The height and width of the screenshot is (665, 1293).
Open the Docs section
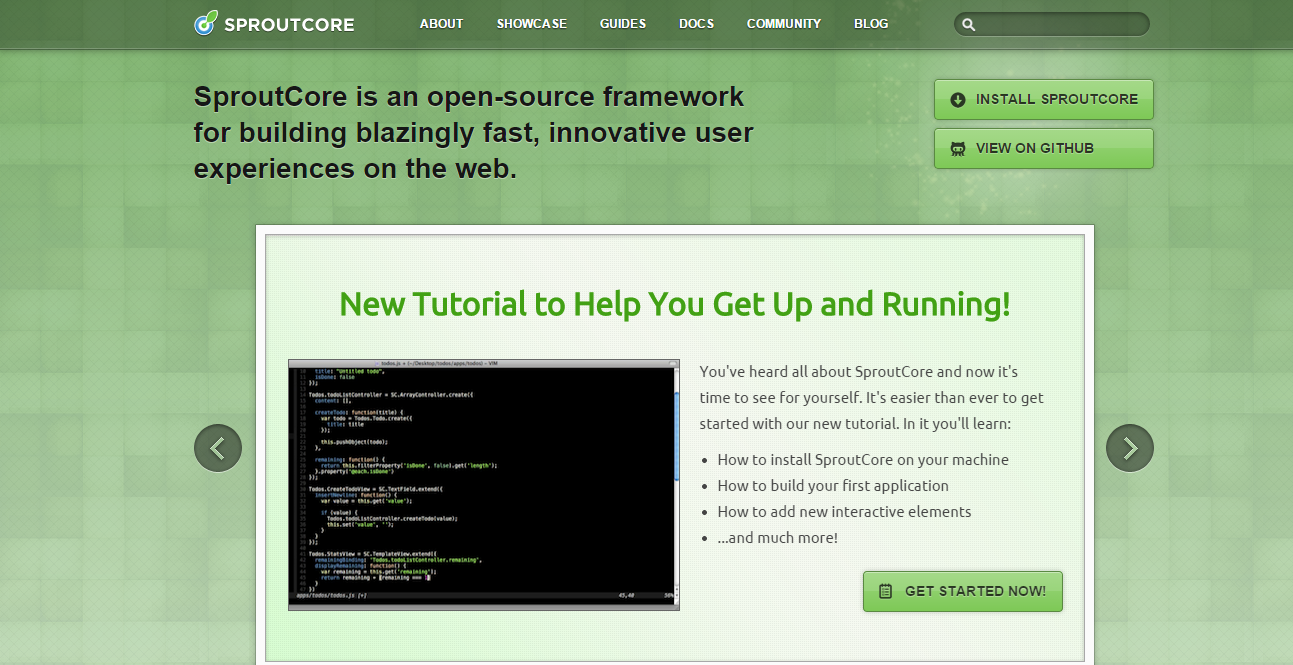(696, 23)
